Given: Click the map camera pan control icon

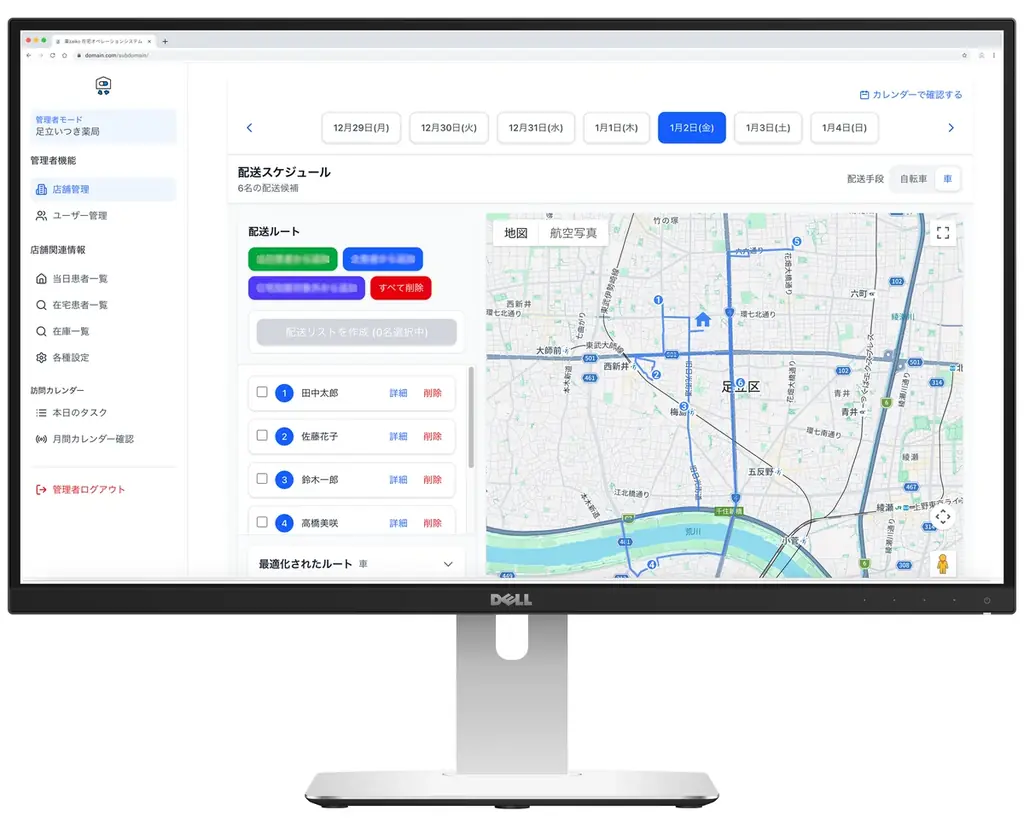Looking at the screenshot, I should (942, 517).
